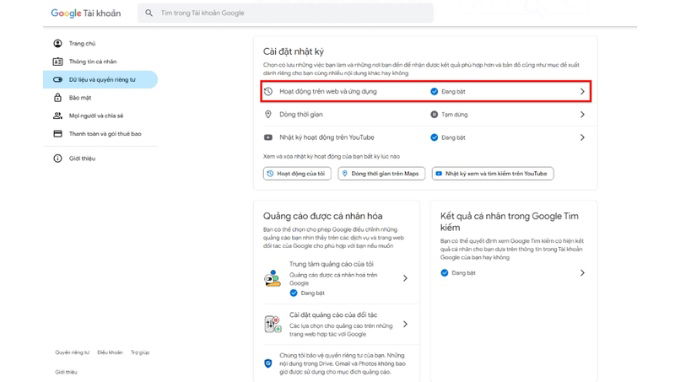680x382 pixels.
Task: Open the Trợ giúp footer link
Action: (140, 353)
